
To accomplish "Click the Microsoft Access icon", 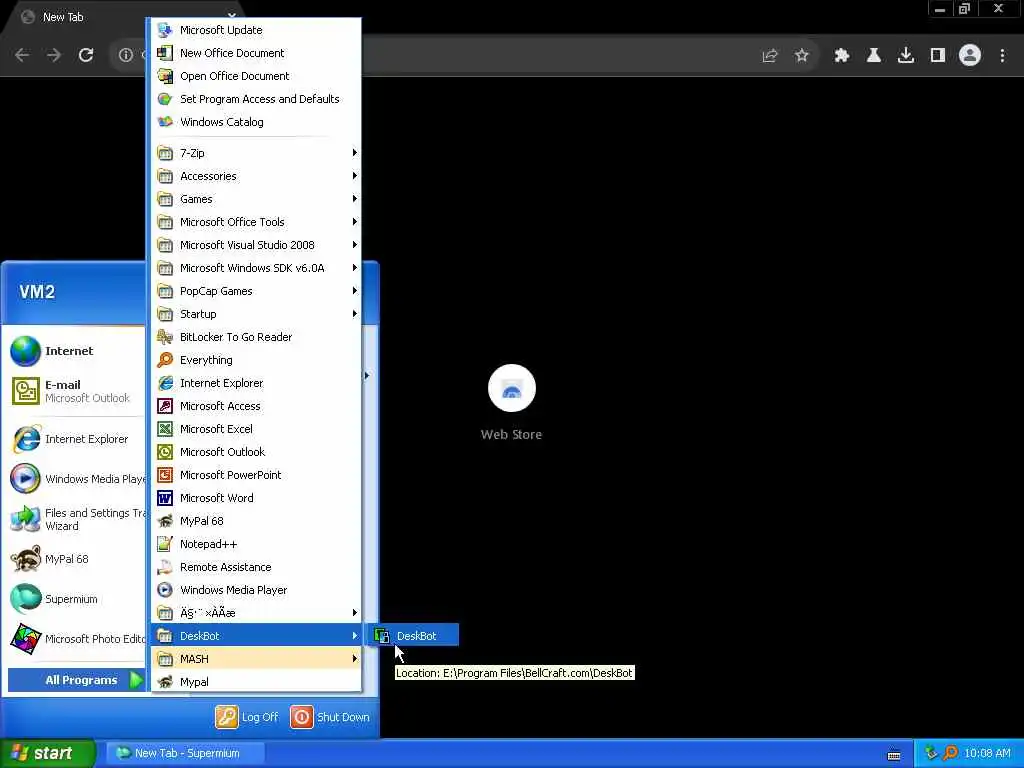I will click(x=165, y=406).
